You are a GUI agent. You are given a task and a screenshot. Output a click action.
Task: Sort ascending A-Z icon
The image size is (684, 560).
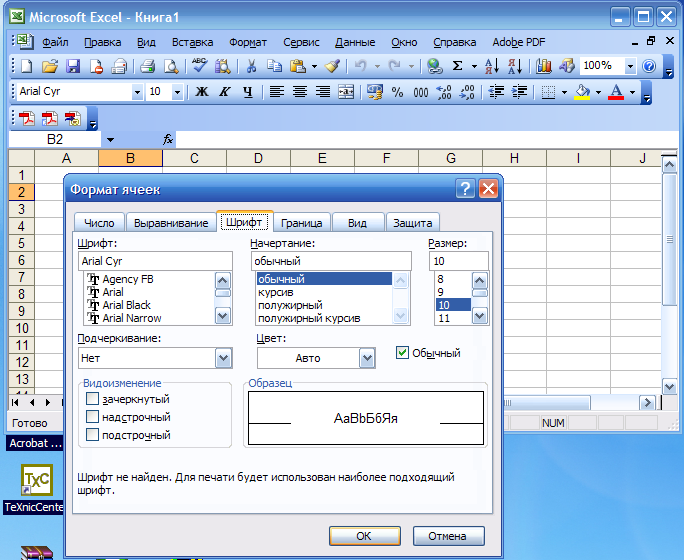[492, 66]
